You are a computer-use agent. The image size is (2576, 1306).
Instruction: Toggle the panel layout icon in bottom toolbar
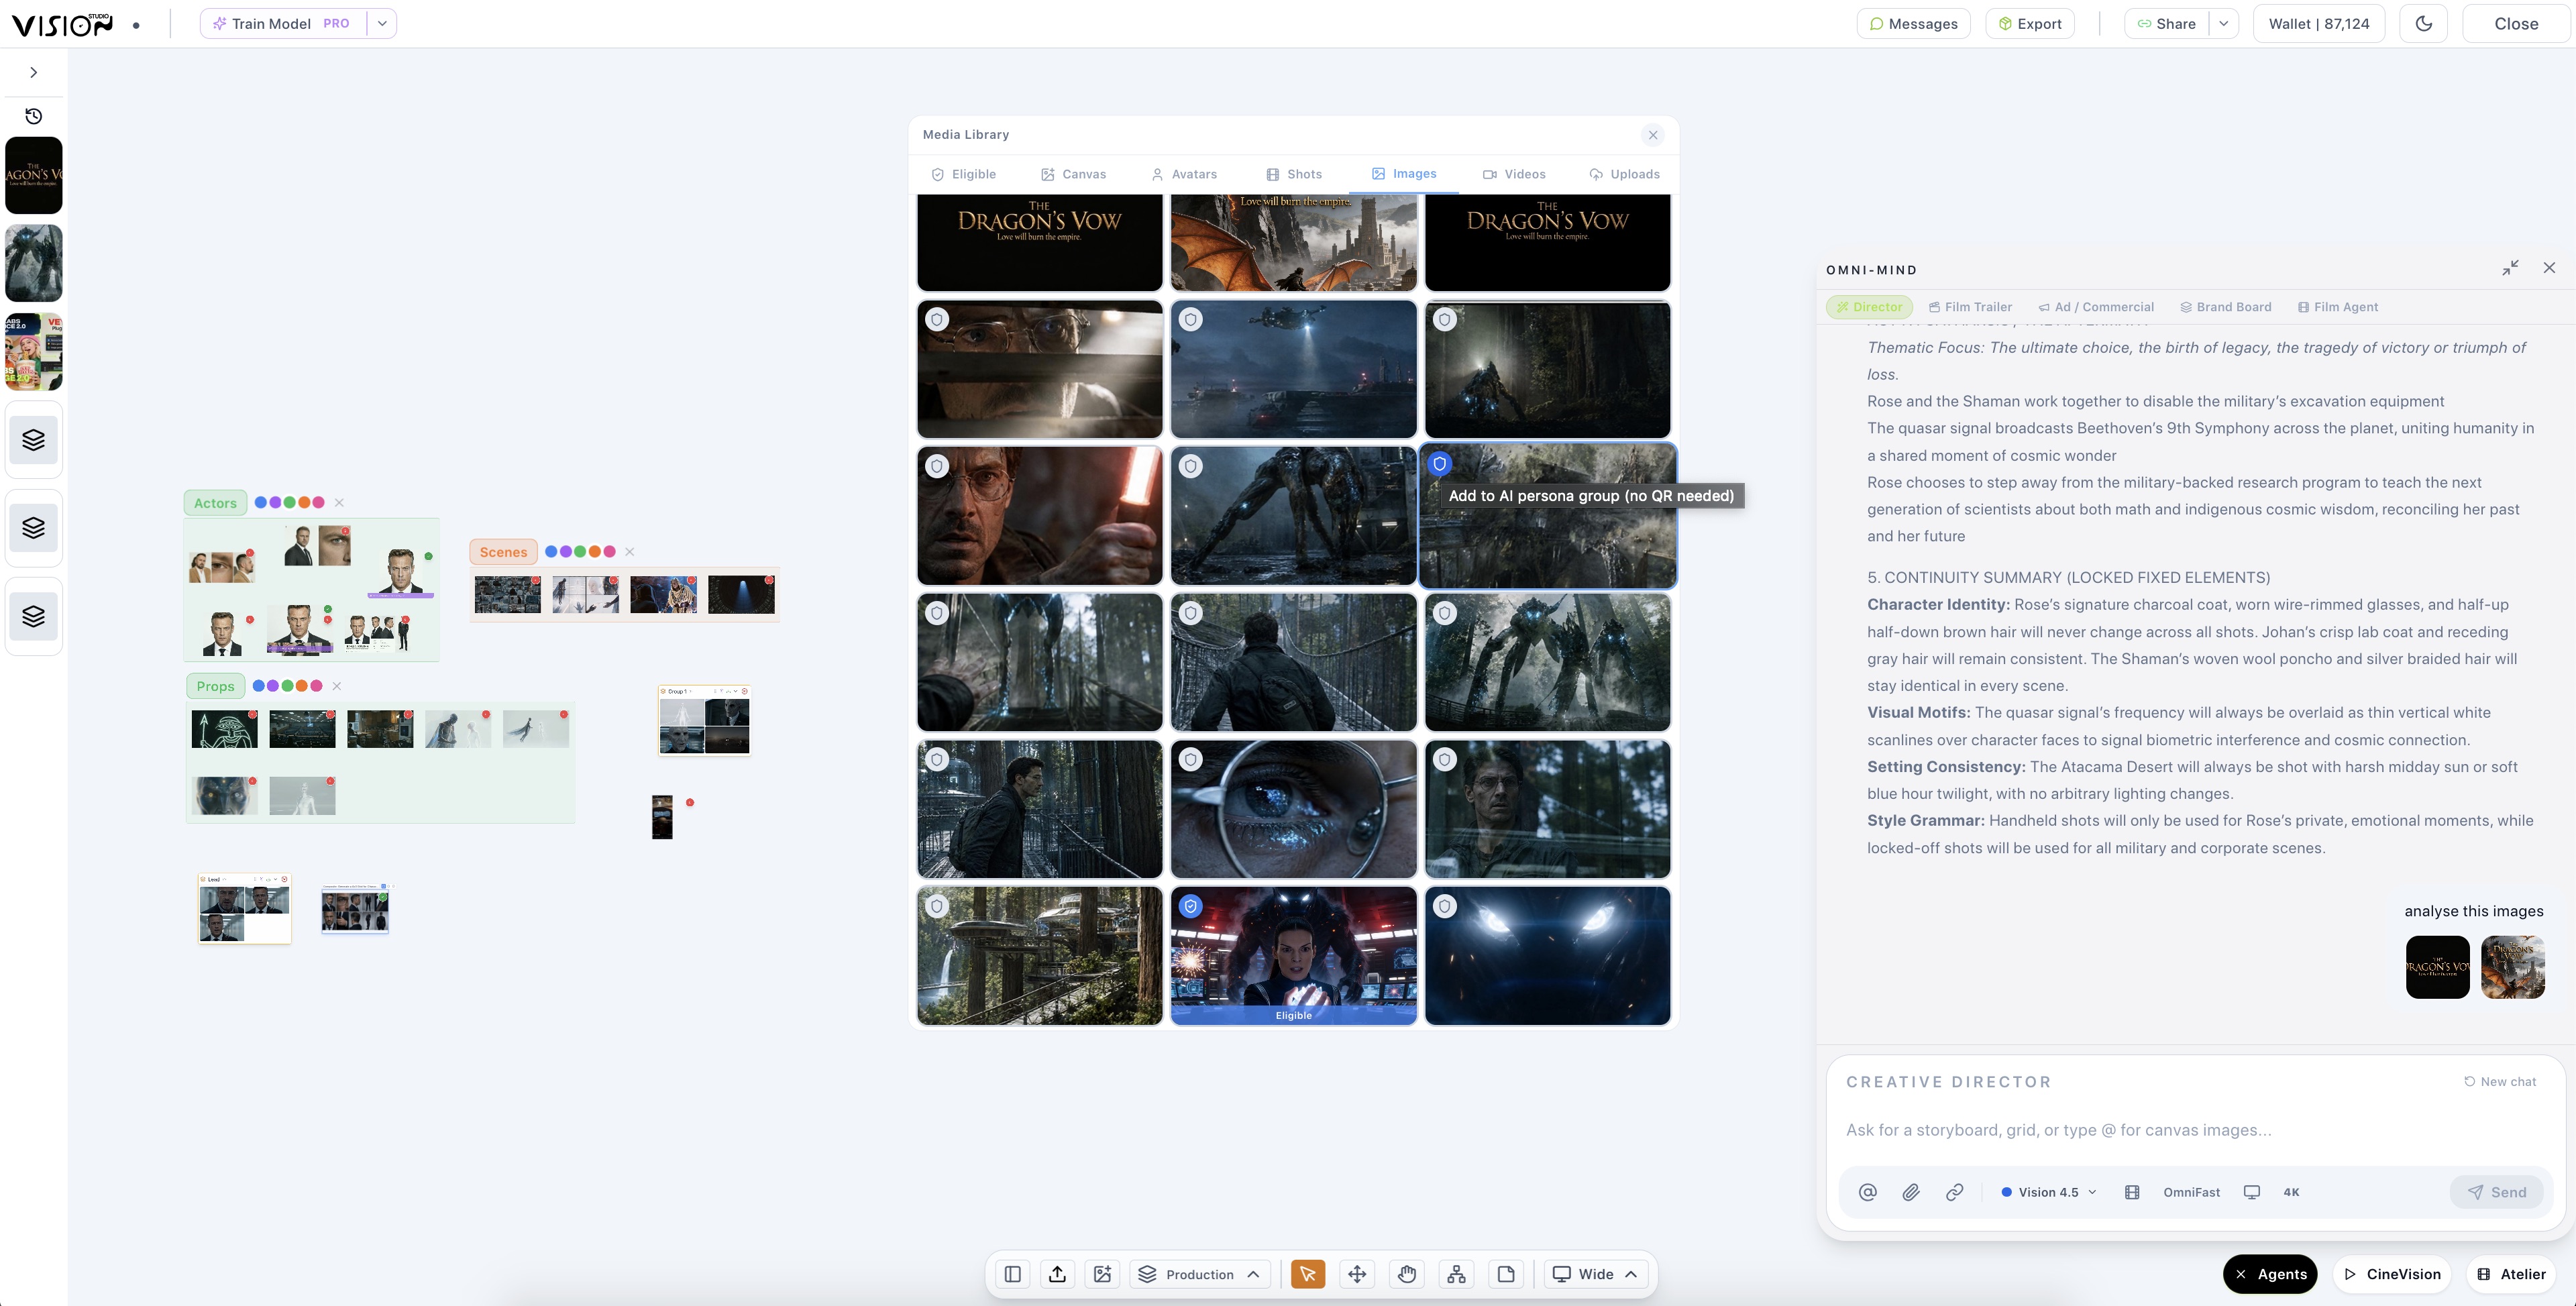[x=1012, y=1274]
